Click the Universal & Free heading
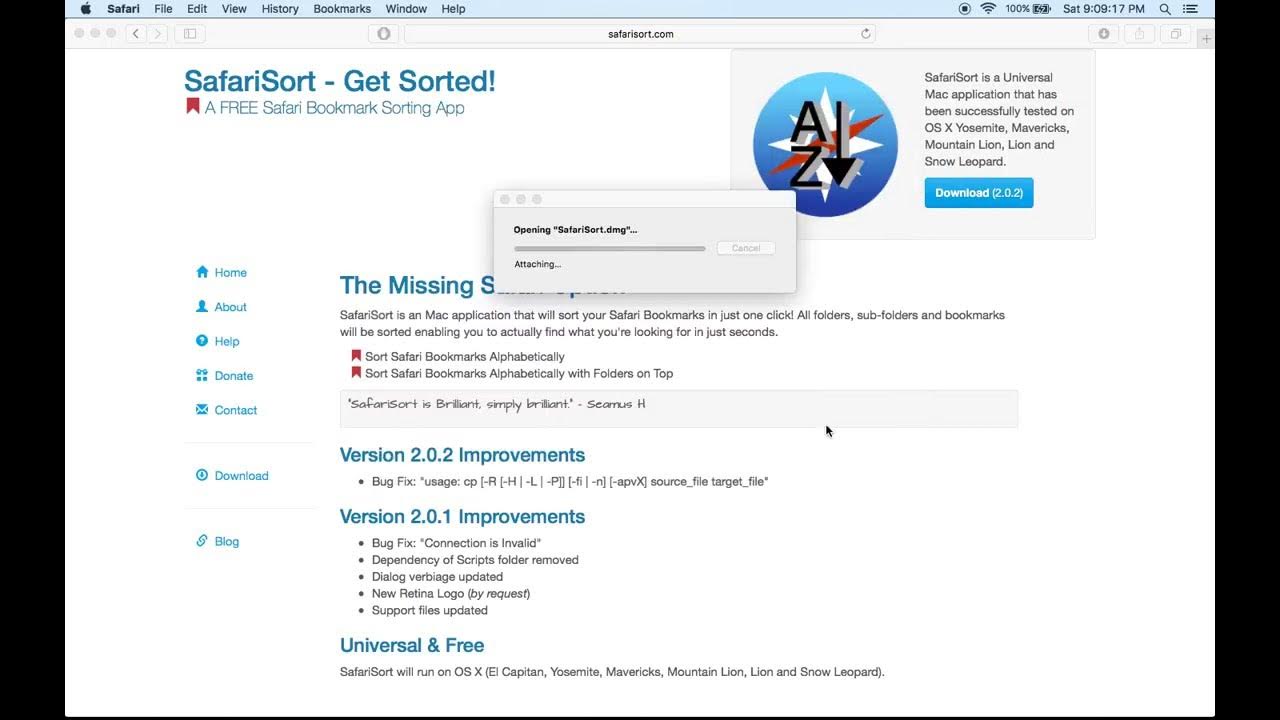Image resolution: width=1280 pixels, height=720 pixels. (412, 645)
